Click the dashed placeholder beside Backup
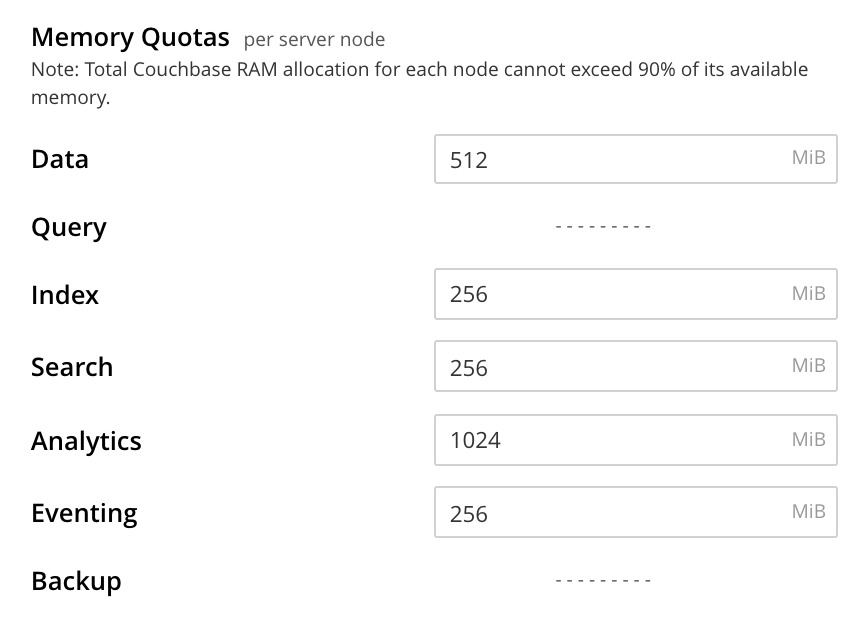This screenshot has height=633, width=867. coord(603,580)
